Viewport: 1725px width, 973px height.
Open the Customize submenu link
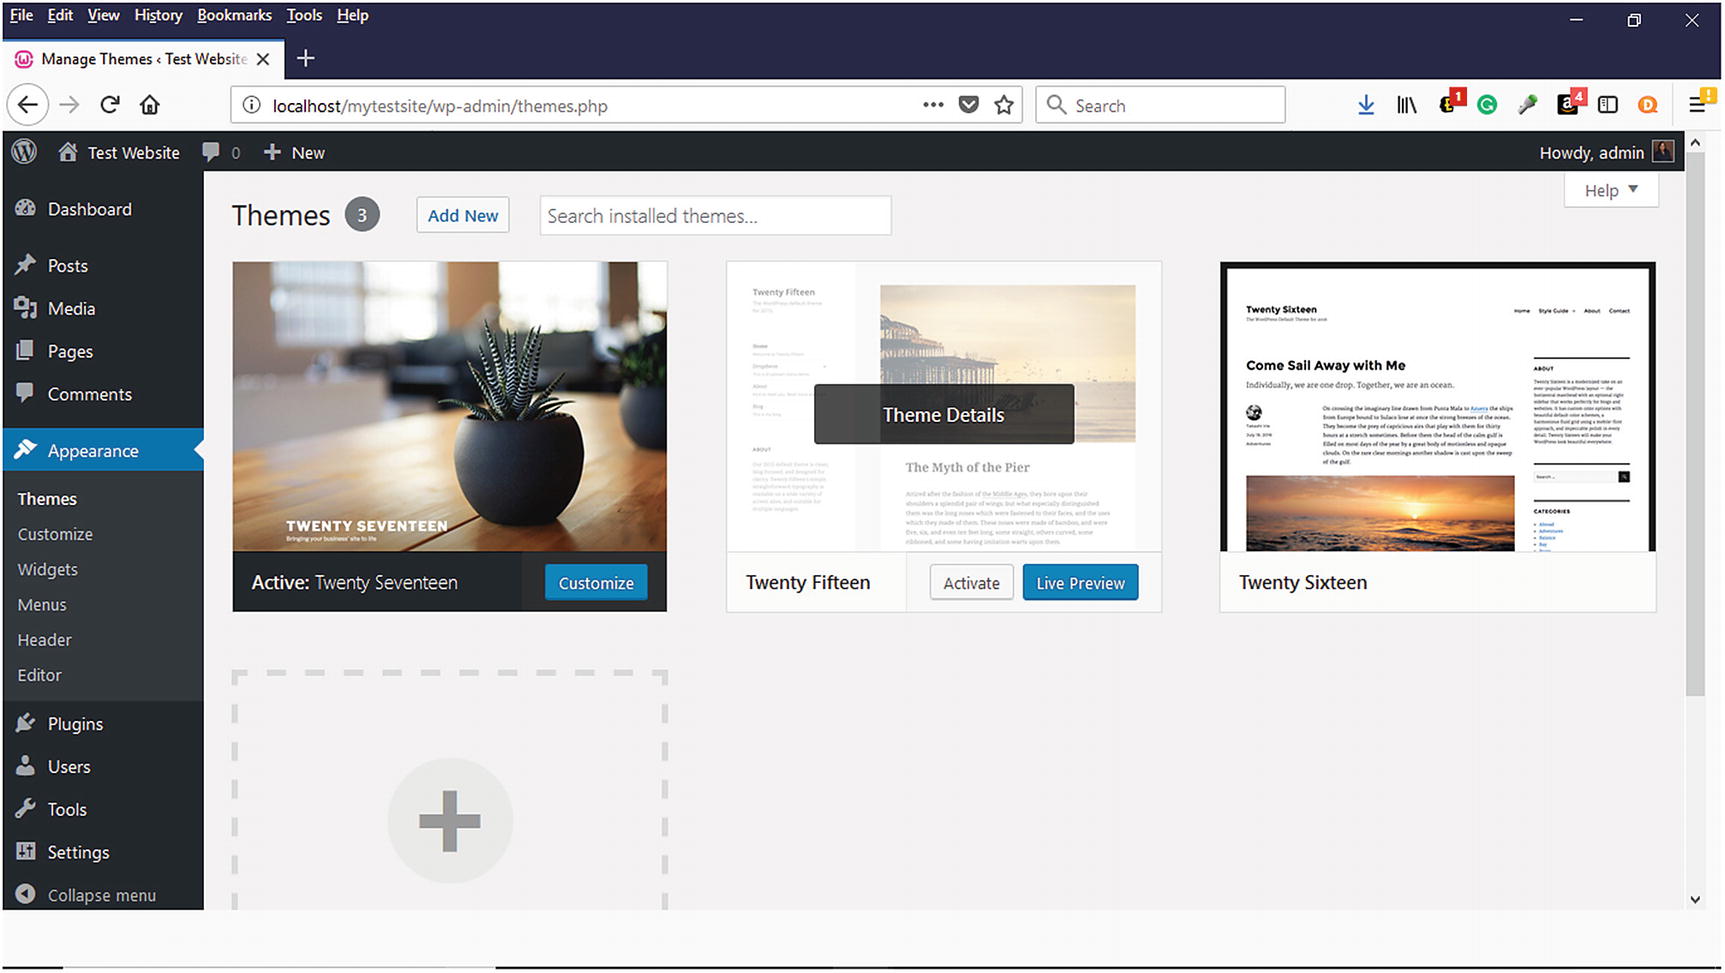pyautogui.click(x=55, y=534)
